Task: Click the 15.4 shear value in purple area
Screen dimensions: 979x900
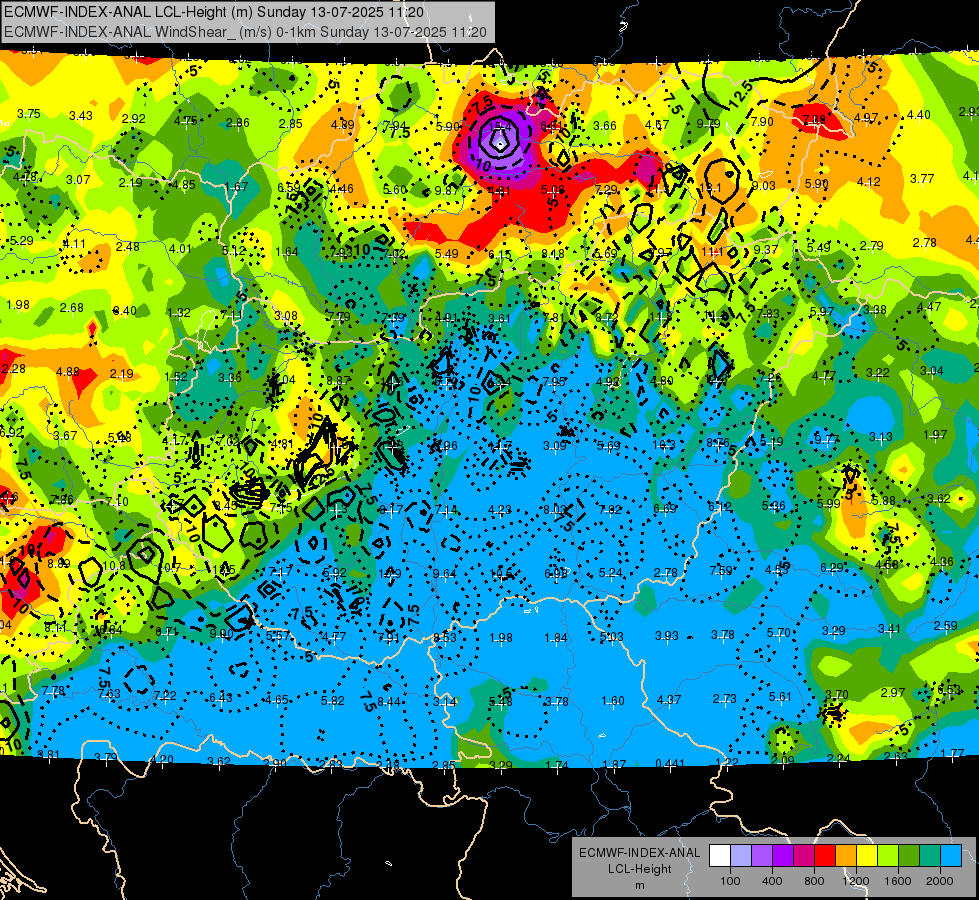Action: tap(500, 127)
